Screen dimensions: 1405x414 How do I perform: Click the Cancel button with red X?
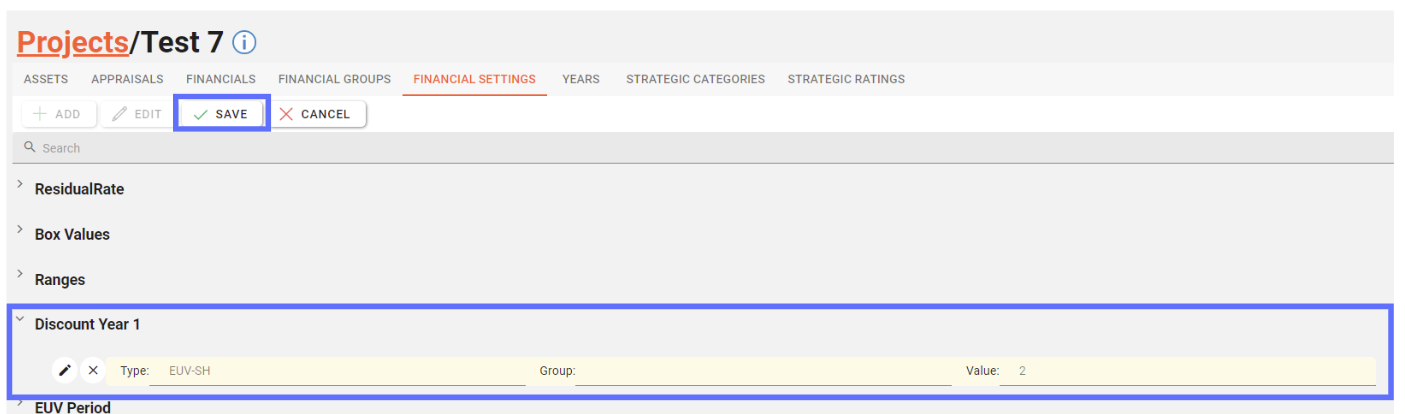(317, 114)
